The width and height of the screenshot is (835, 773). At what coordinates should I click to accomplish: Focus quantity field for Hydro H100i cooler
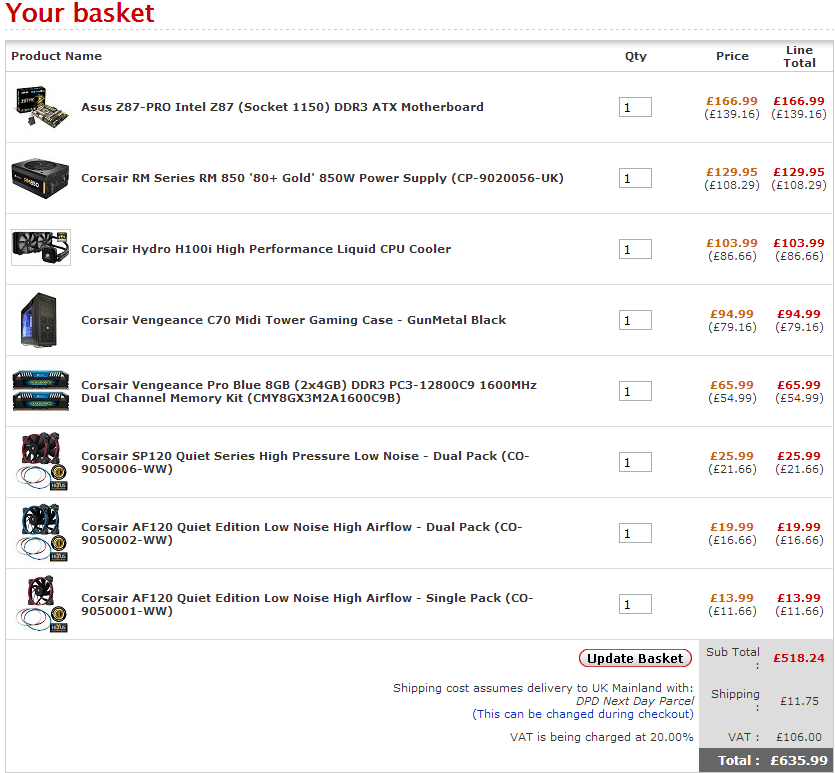tap(635, 249)
